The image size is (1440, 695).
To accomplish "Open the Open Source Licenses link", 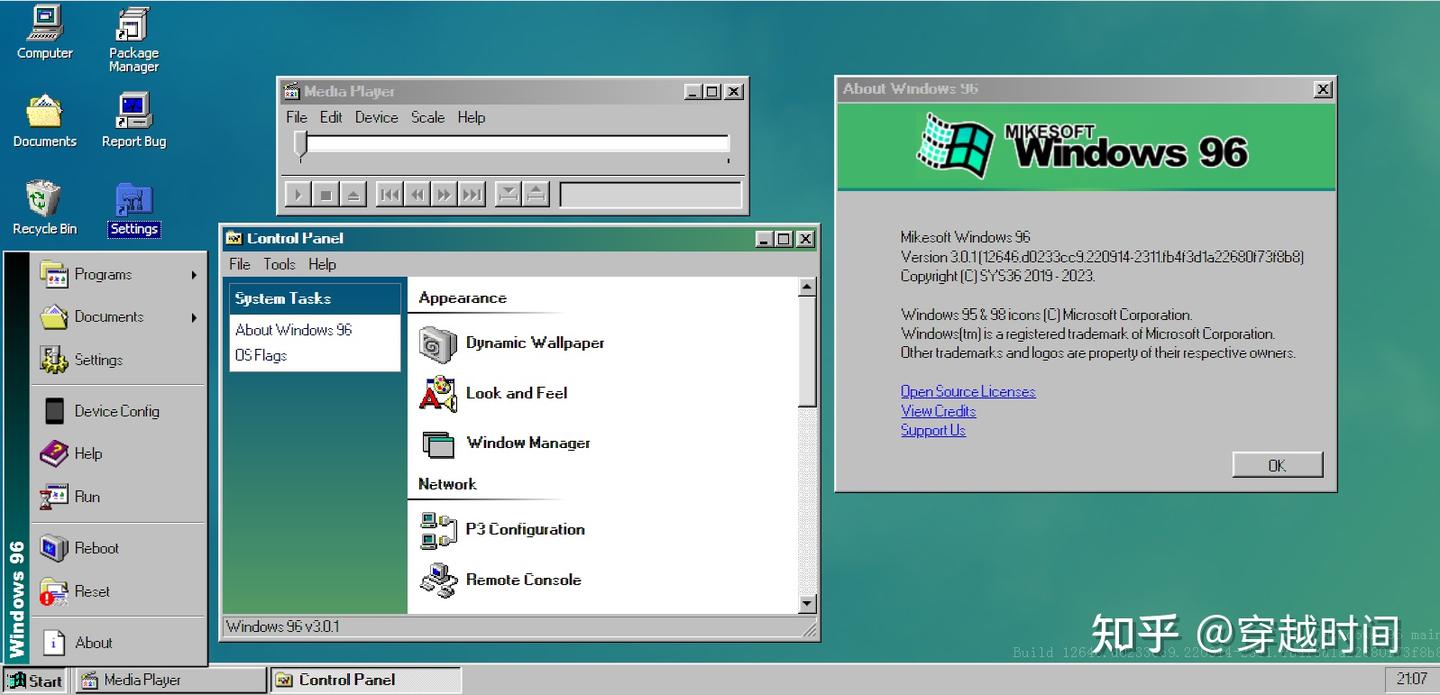I will (x=967, y=391).
